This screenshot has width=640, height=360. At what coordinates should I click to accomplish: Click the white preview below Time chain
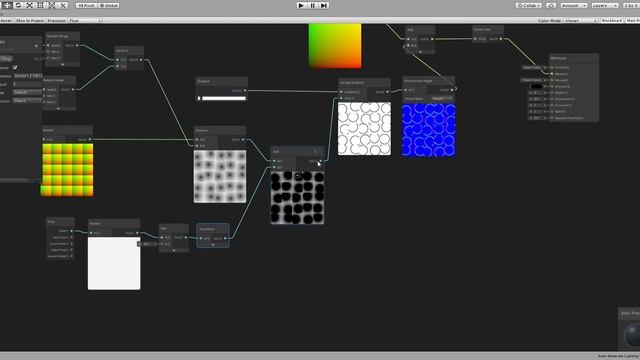coord(114,264)
